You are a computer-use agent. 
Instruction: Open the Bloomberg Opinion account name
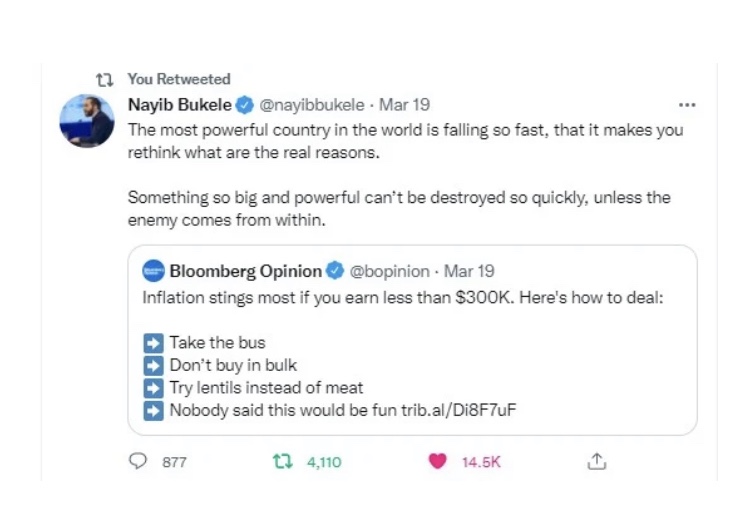245,271
